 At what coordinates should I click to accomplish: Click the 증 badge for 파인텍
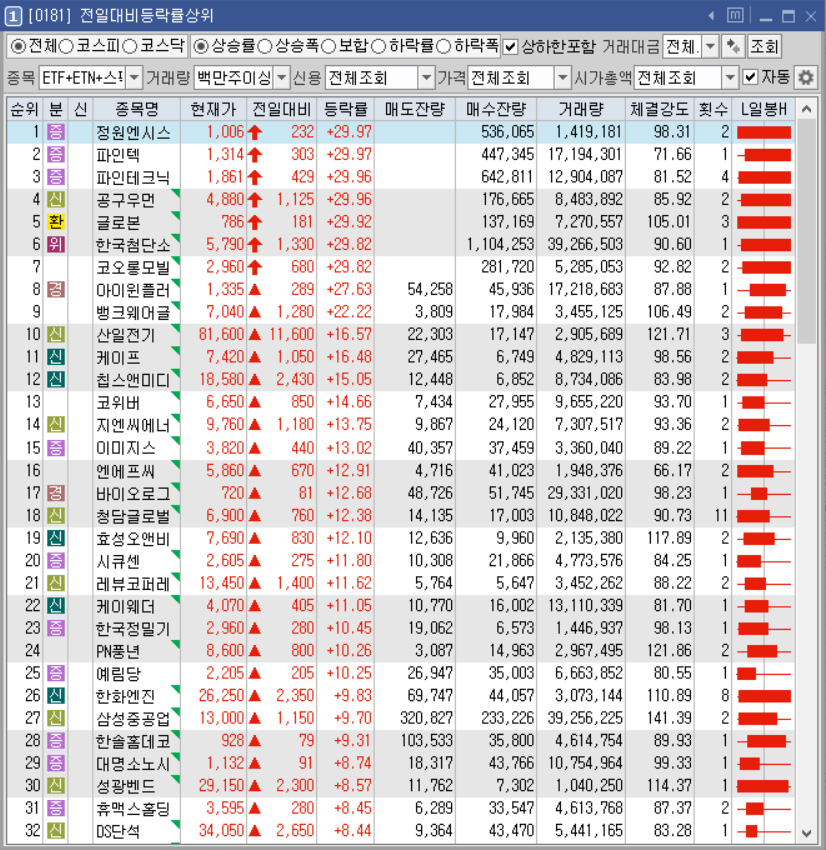(56, 154)
